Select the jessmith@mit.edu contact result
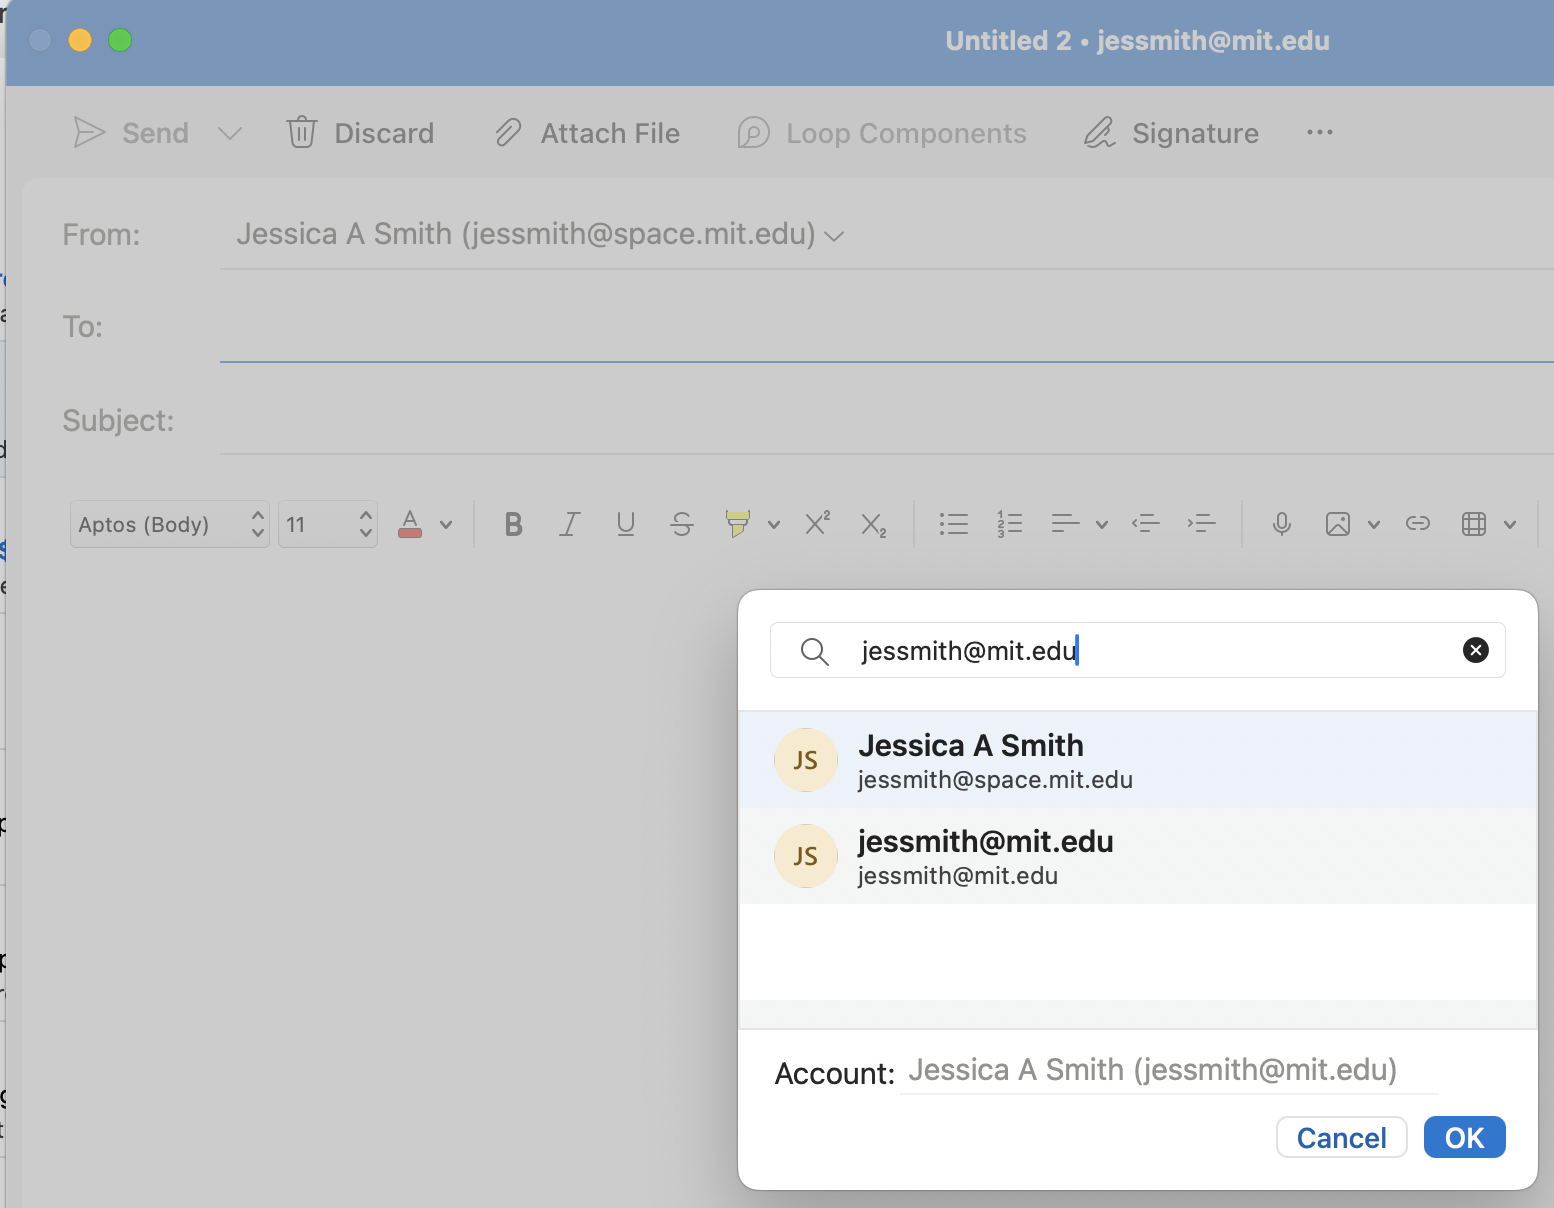Screen dimensions: 1554x1208 pos(1137,856)
